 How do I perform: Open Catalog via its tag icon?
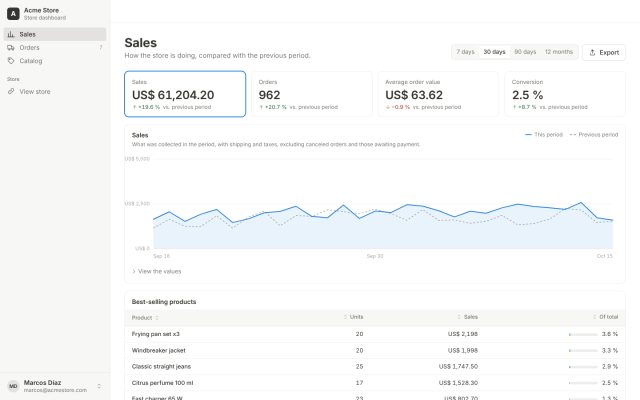11,61
